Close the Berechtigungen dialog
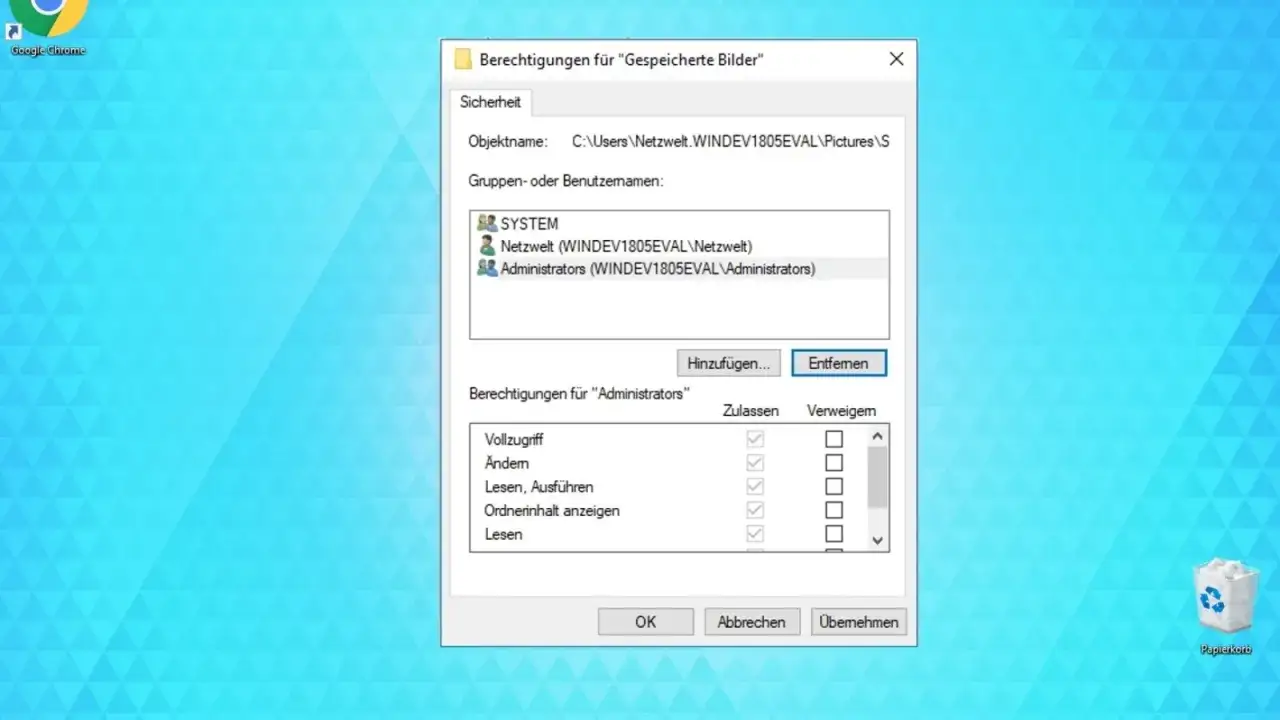Screen dimensions: 1280x720 pyautogui.click(x=896, y=59)
